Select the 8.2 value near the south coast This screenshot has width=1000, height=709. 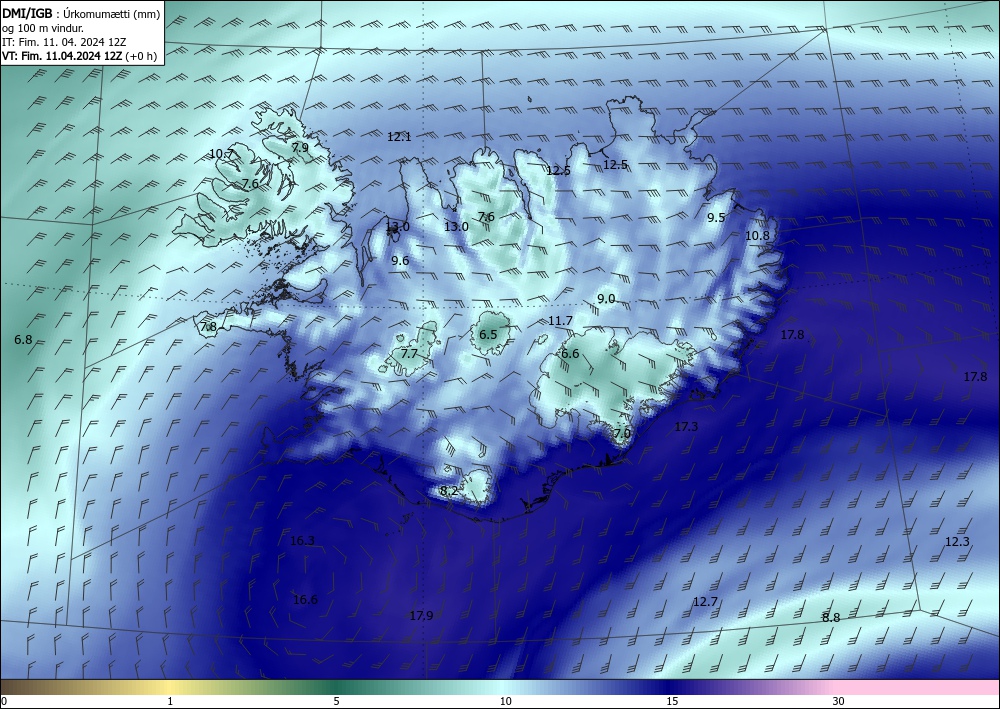point(450,491)
